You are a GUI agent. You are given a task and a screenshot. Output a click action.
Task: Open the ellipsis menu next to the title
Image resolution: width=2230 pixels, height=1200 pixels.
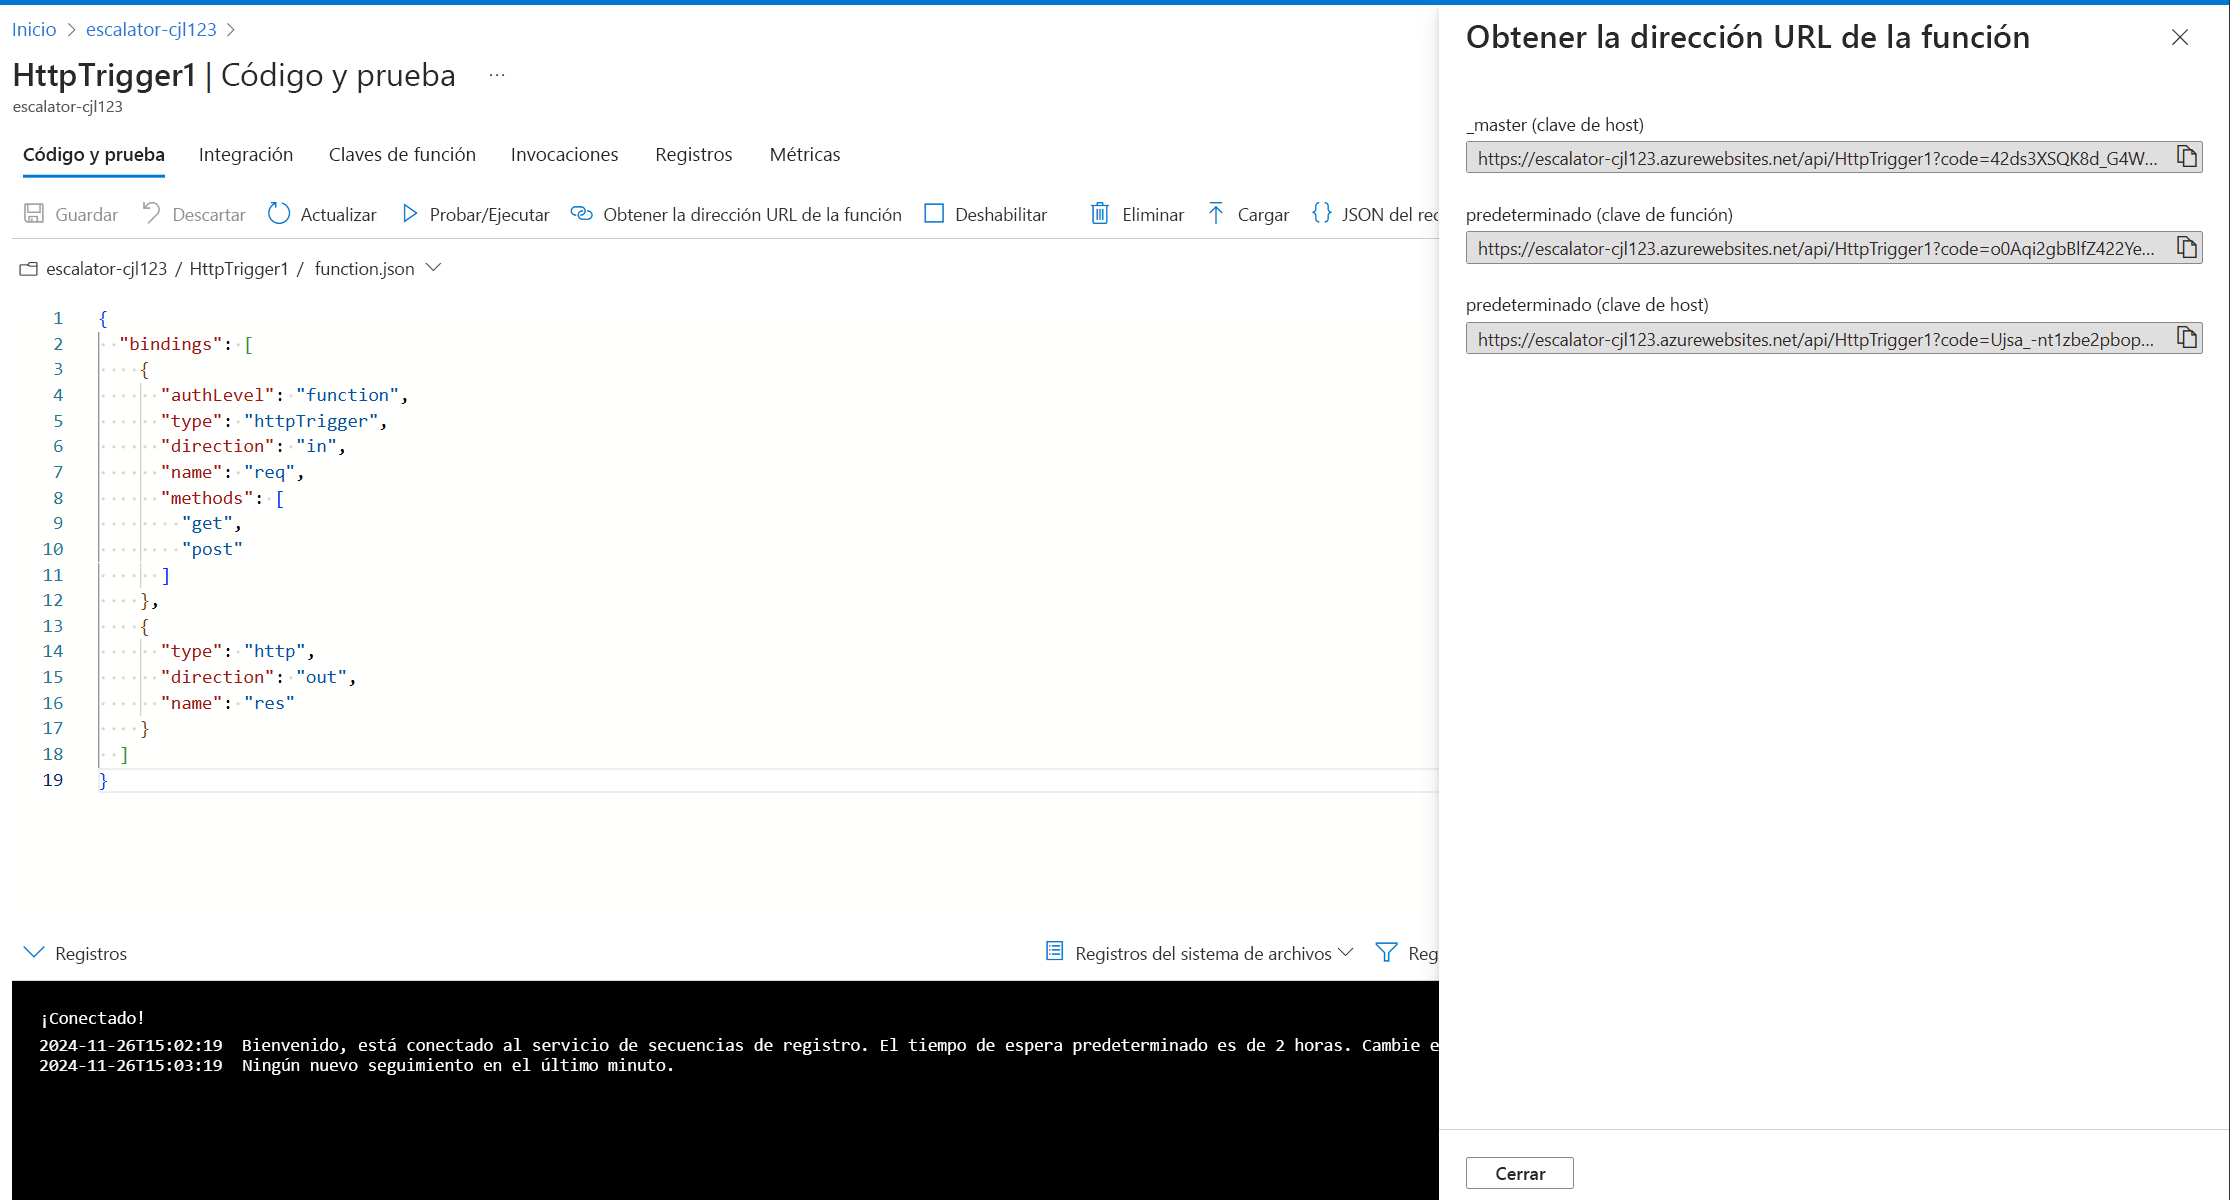(x=496, y=74)
